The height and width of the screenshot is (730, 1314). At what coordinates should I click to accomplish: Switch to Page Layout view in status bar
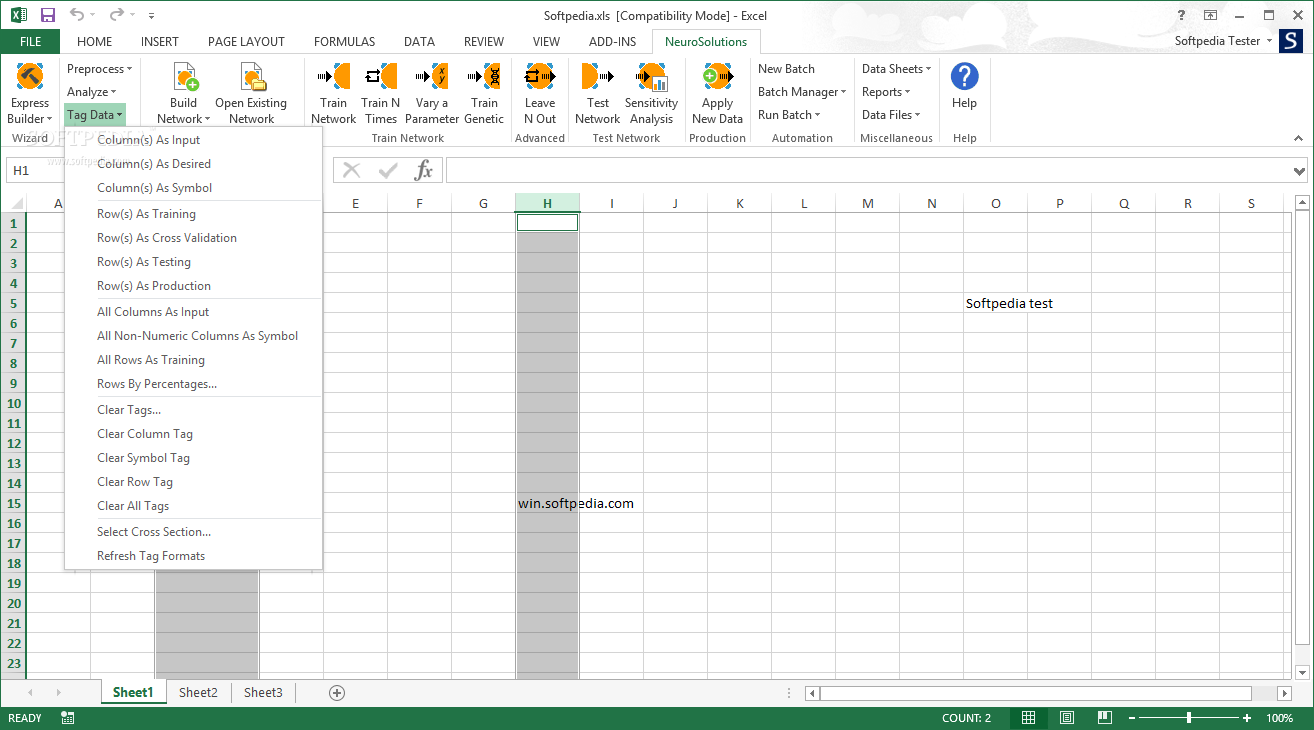click(1066, 718)
